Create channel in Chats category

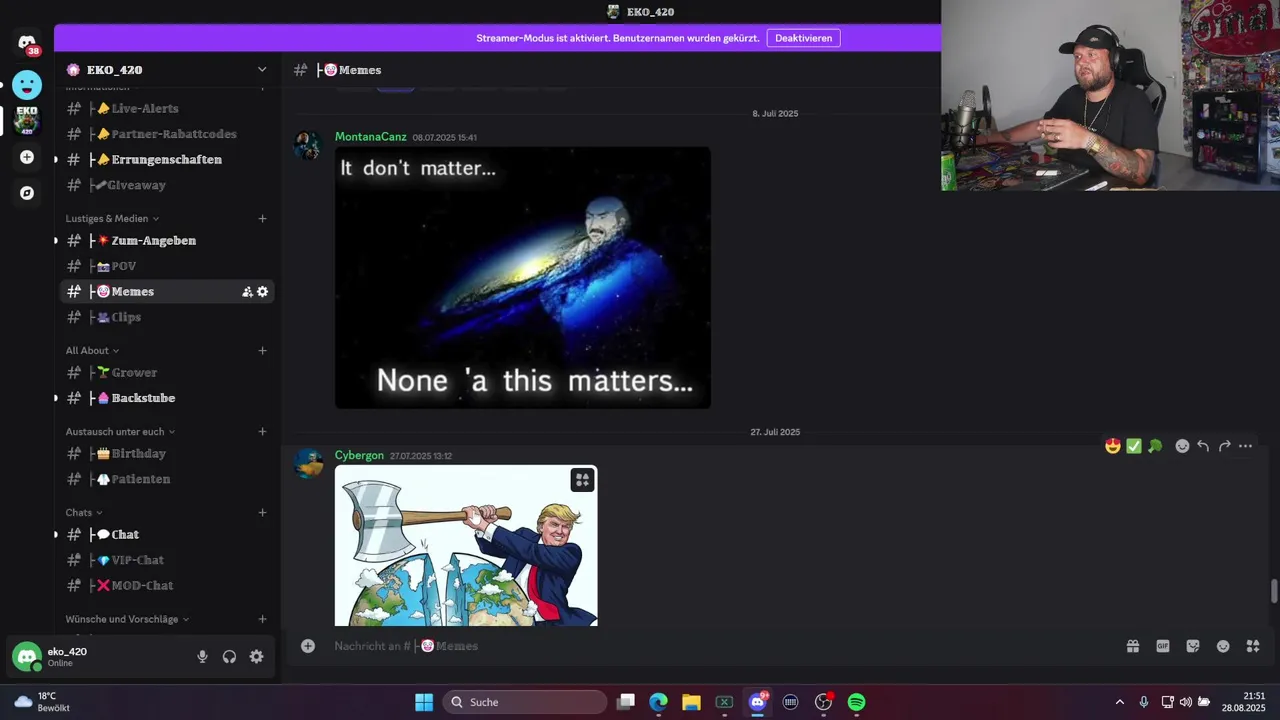[263, 513]
